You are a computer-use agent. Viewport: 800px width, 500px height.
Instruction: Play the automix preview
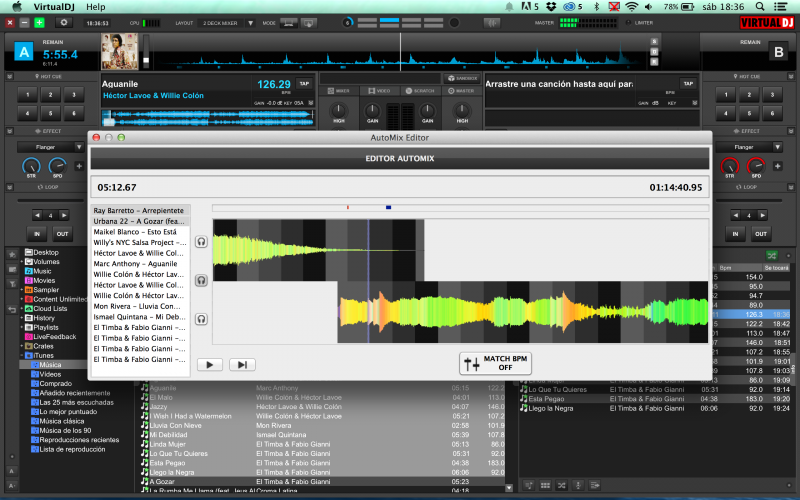point(210,365)
